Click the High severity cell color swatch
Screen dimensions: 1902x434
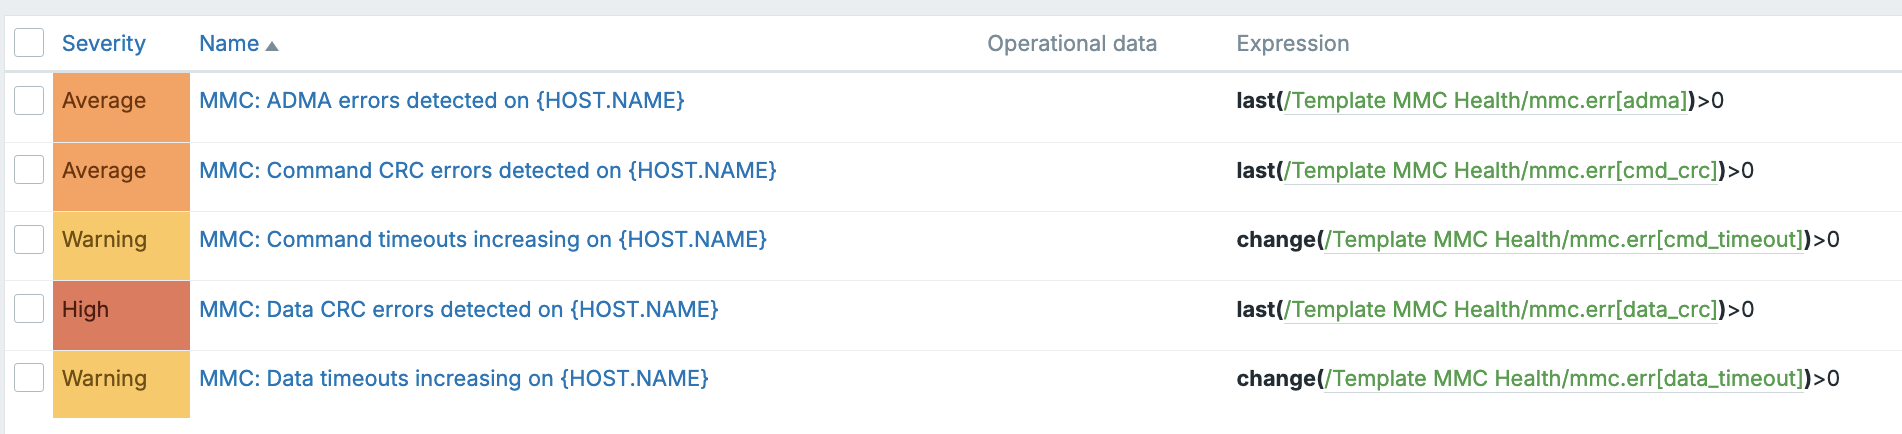tap(121, 315)
